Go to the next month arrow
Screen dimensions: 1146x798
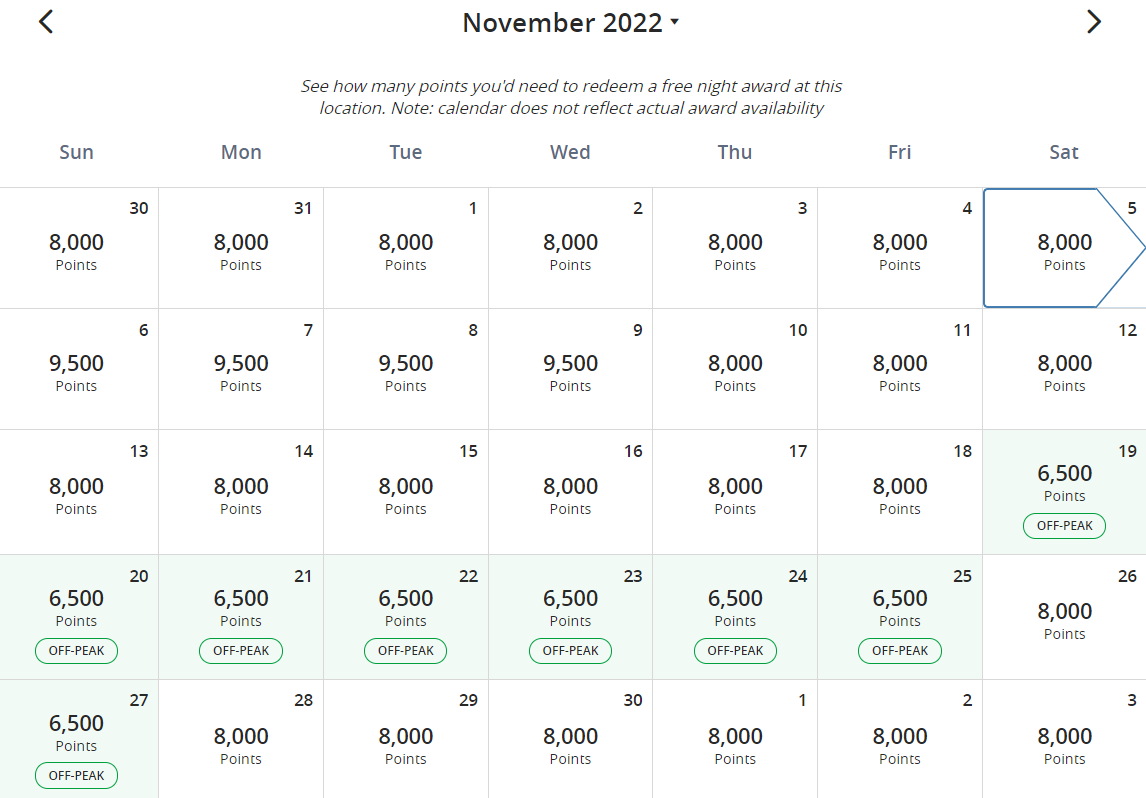(1094, 22)
